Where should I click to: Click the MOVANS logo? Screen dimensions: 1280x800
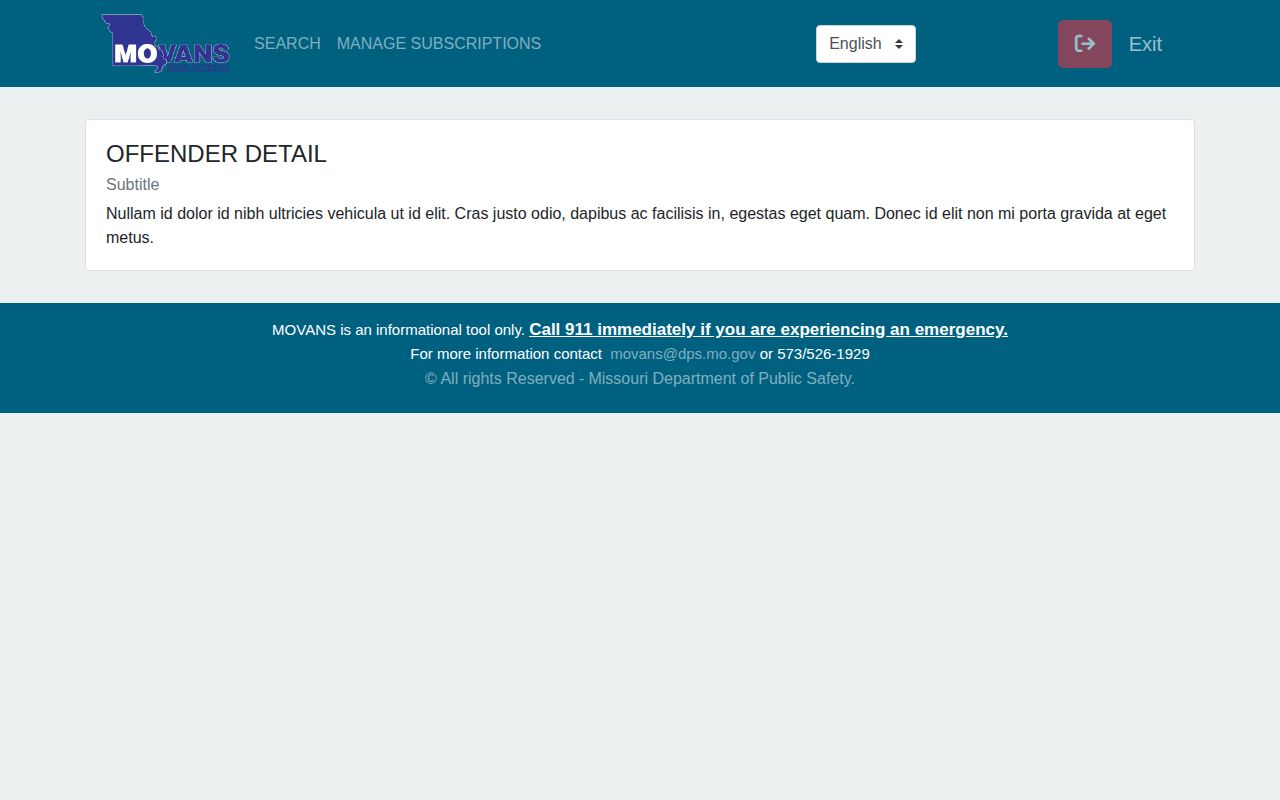point(166,43)
